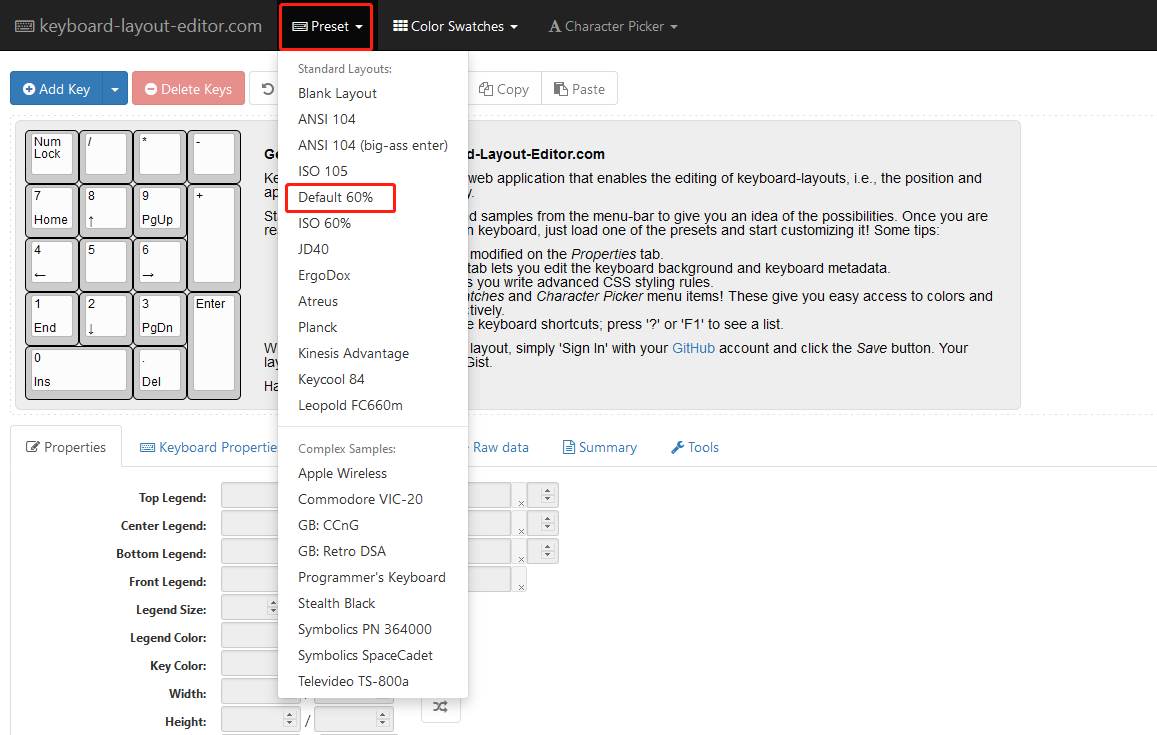Load the Commodore VIC-20 sample
This screenshot has height=735, width=1157.
[x=360, y=499]
